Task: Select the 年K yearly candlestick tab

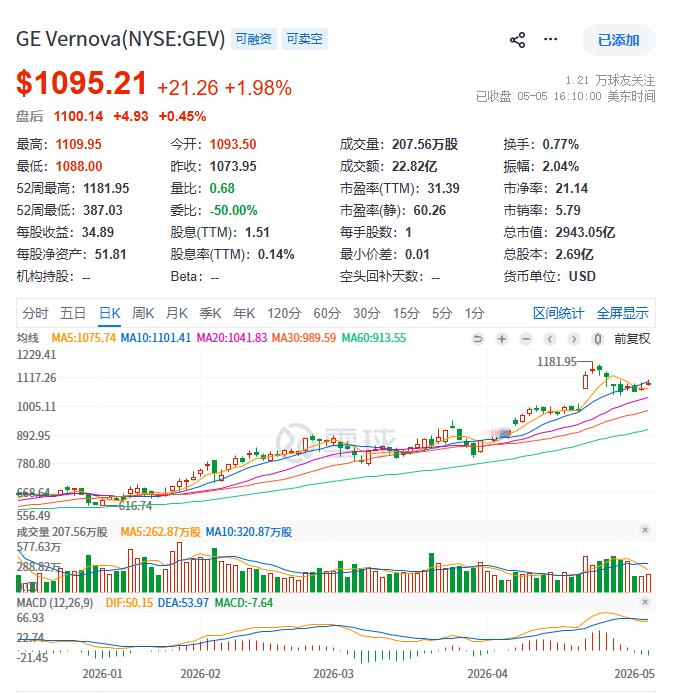Action: coord(244,313)
